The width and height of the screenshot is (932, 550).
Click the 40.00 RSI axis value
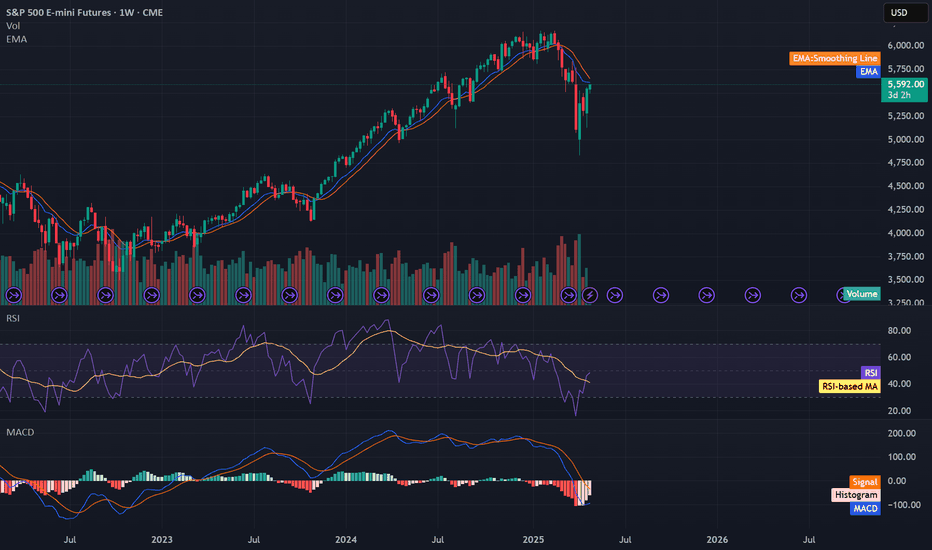coord(899,384)
